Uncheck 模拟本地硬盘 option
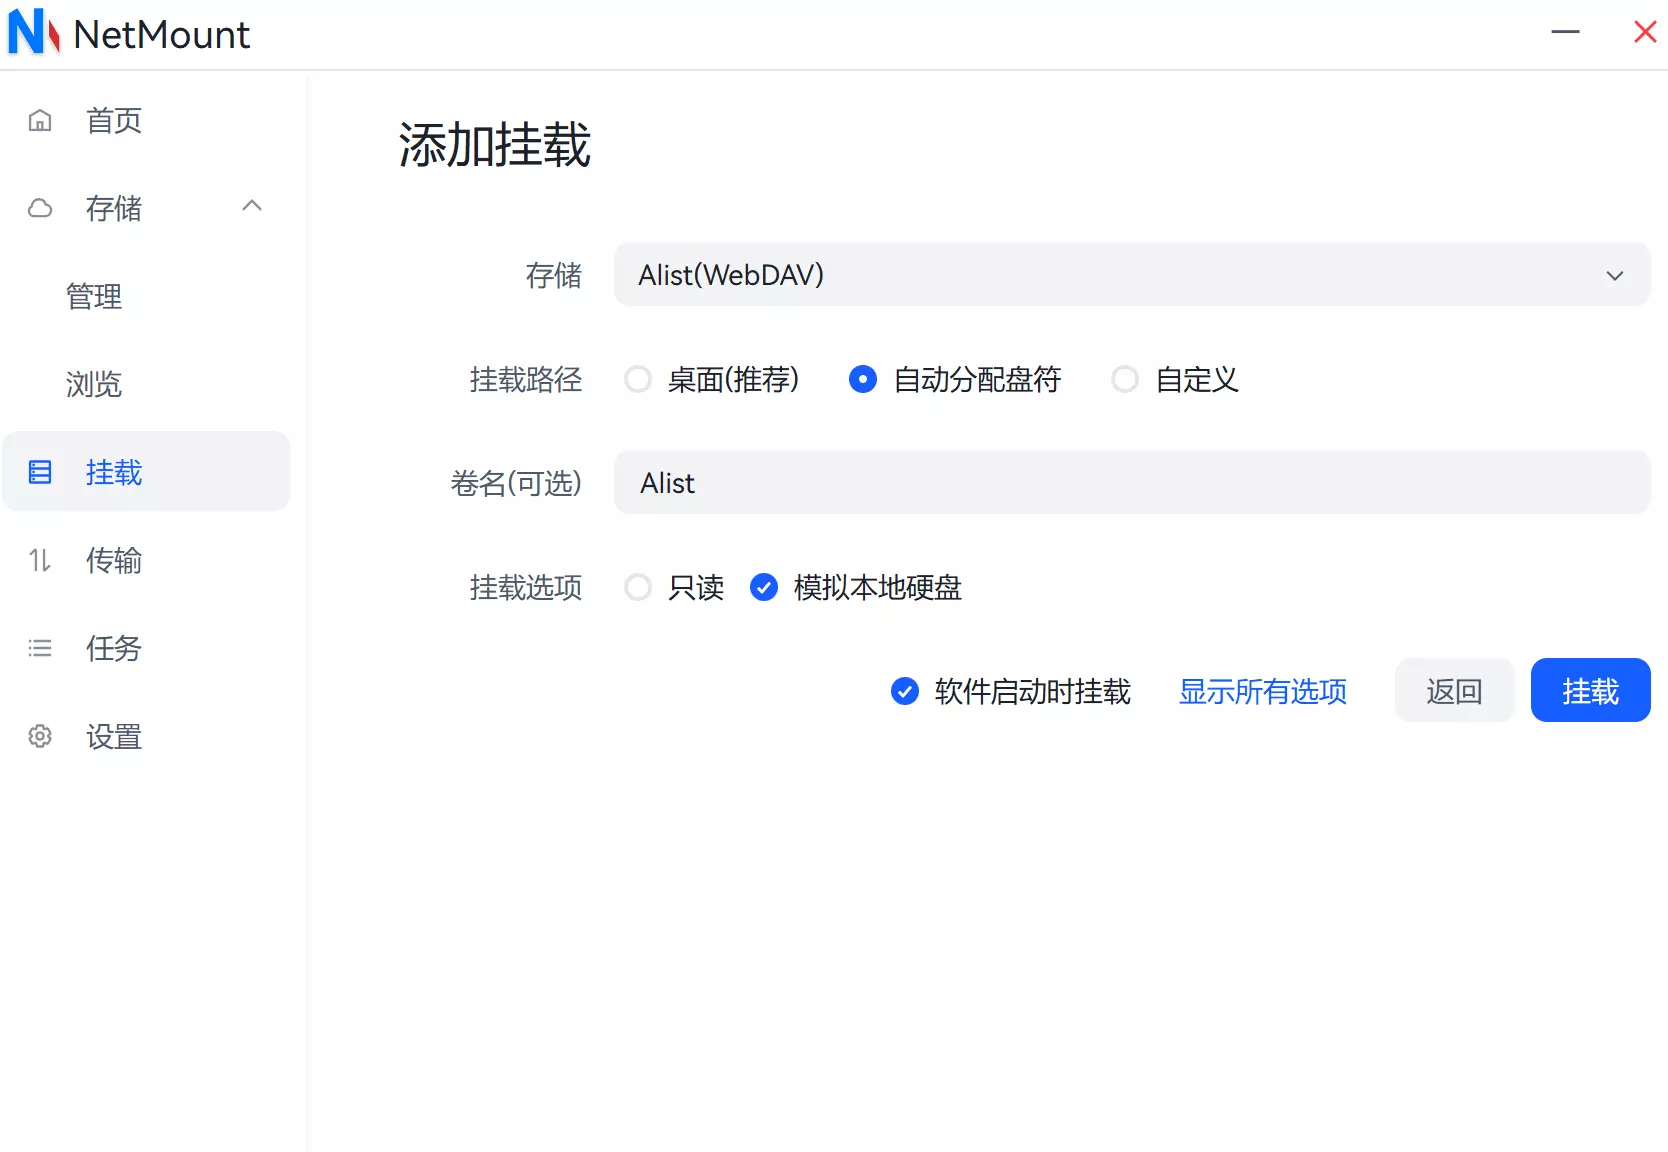This screenshot has width=1668, height=1152. (x=764, y=588)
